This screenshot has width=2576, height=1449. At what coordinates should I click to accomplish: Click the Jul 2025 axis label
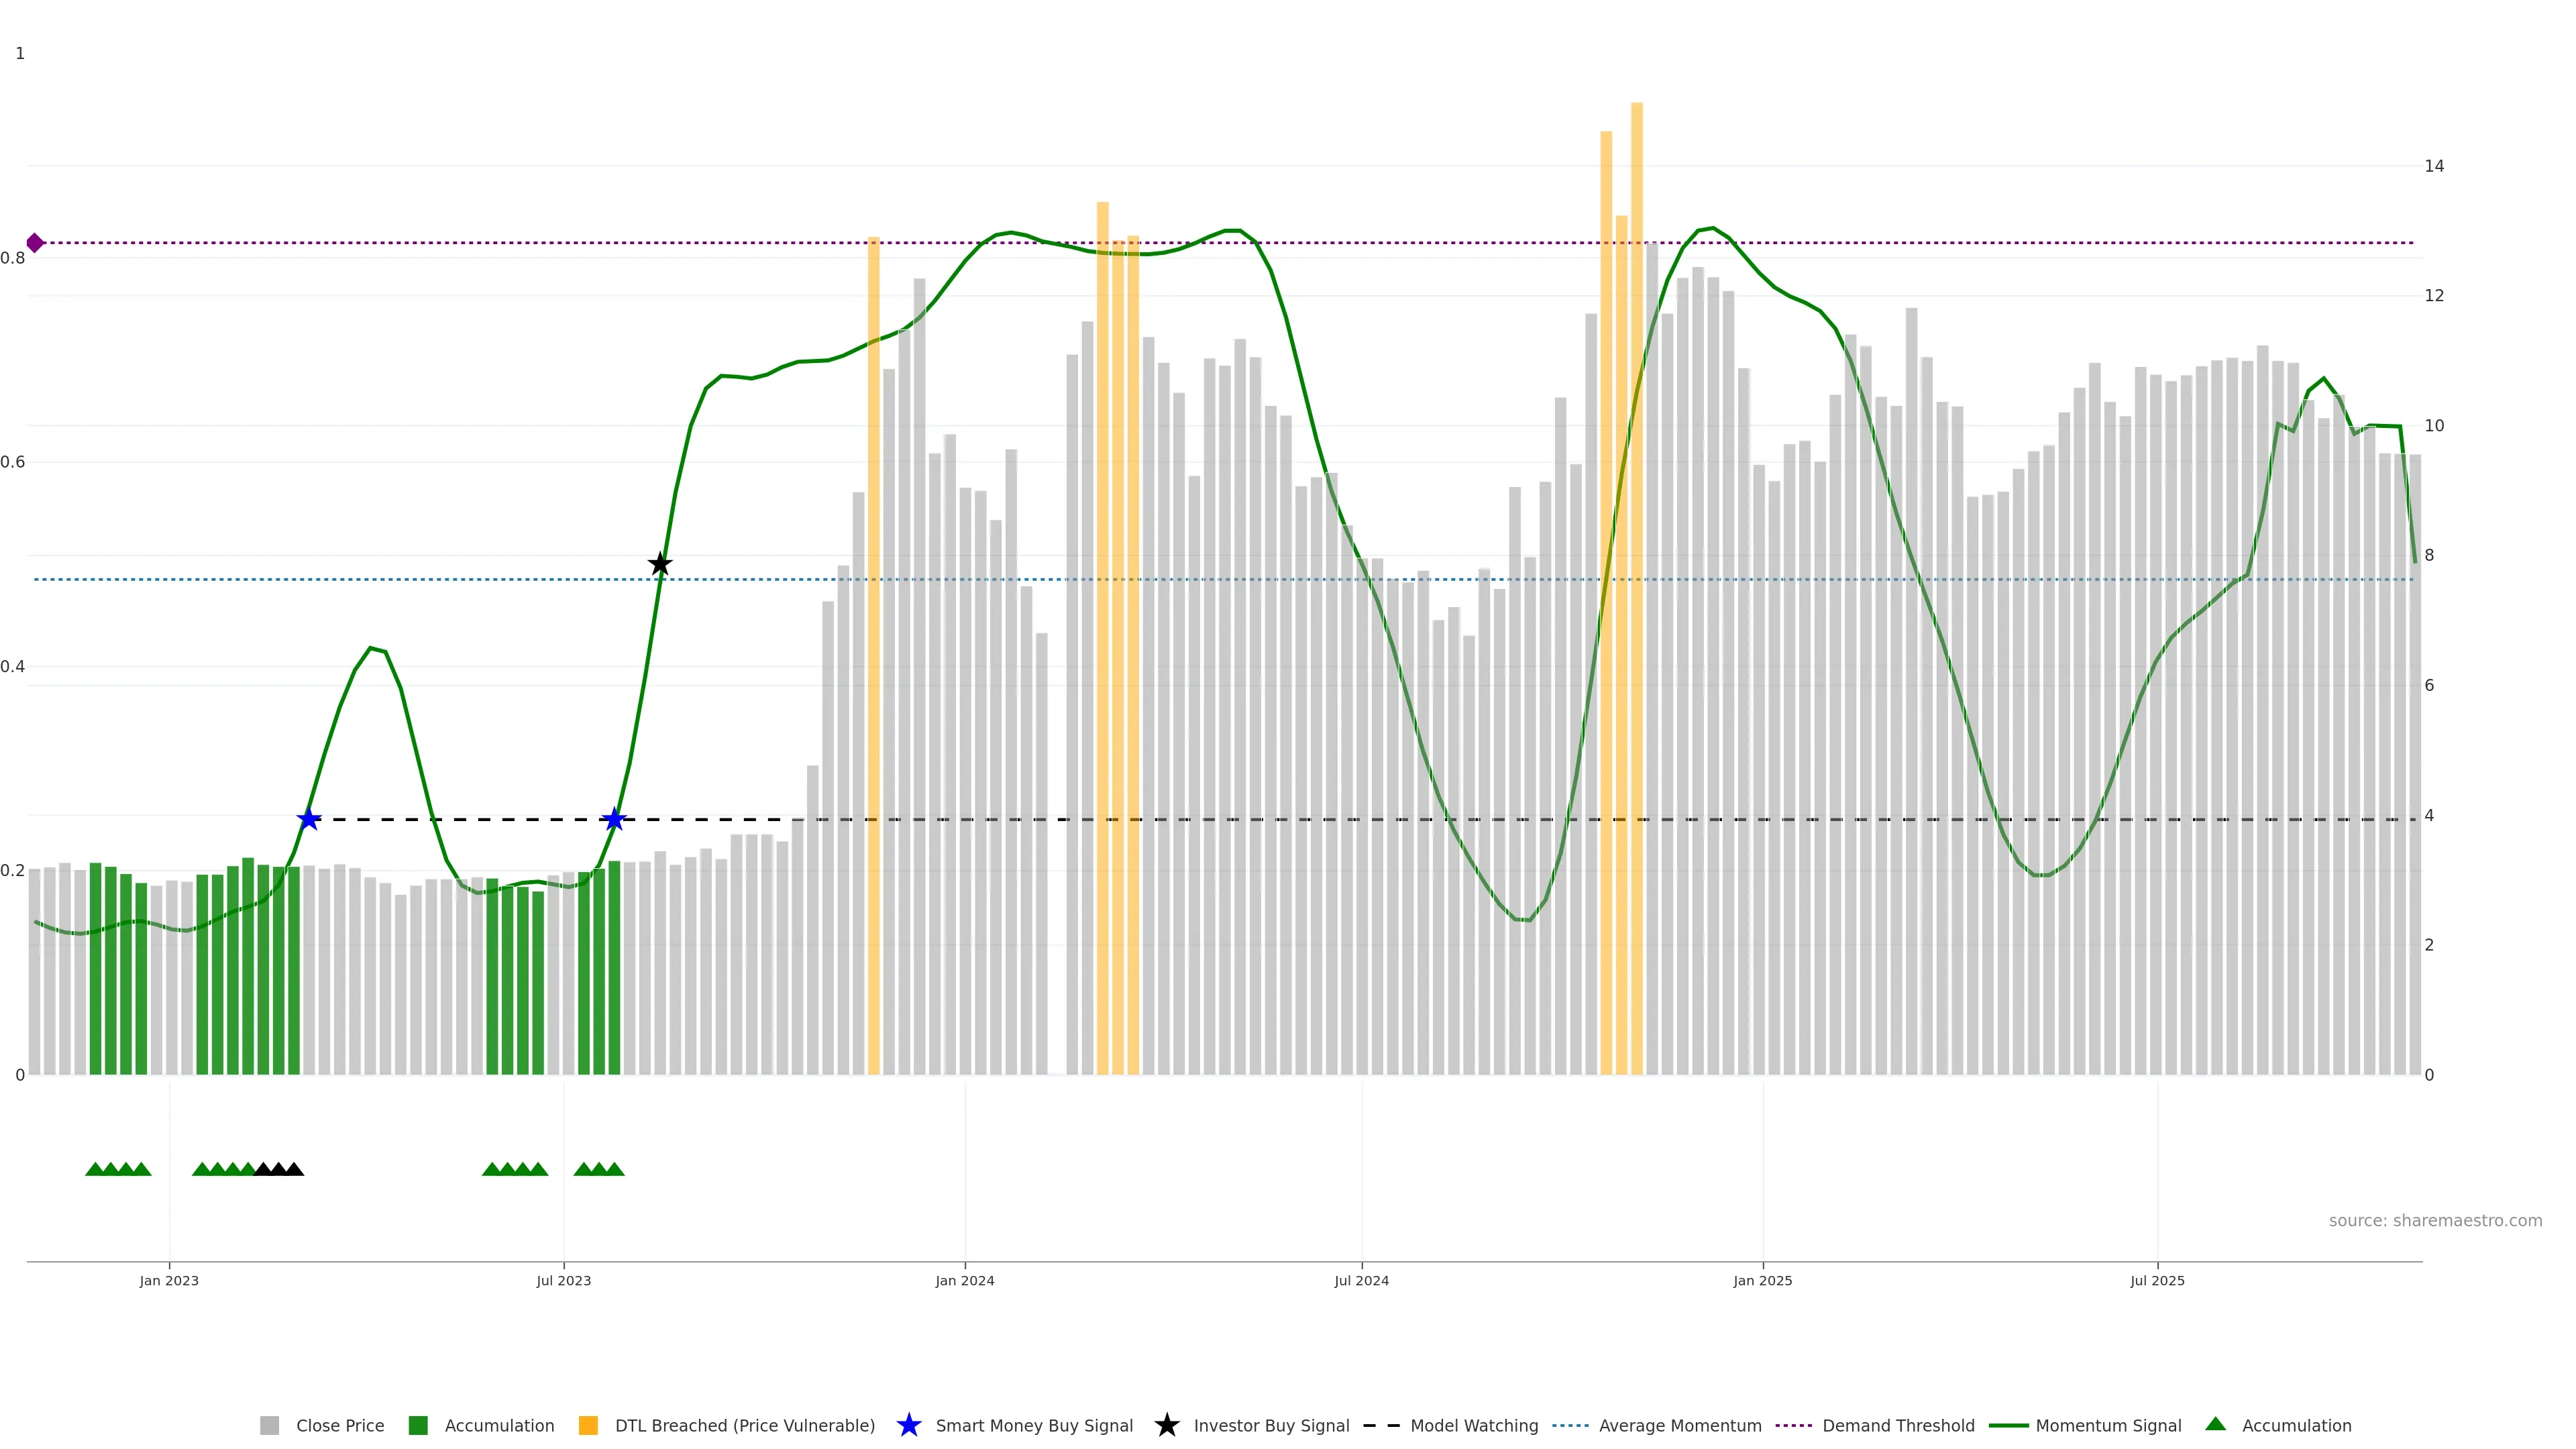(2157, 1280)
